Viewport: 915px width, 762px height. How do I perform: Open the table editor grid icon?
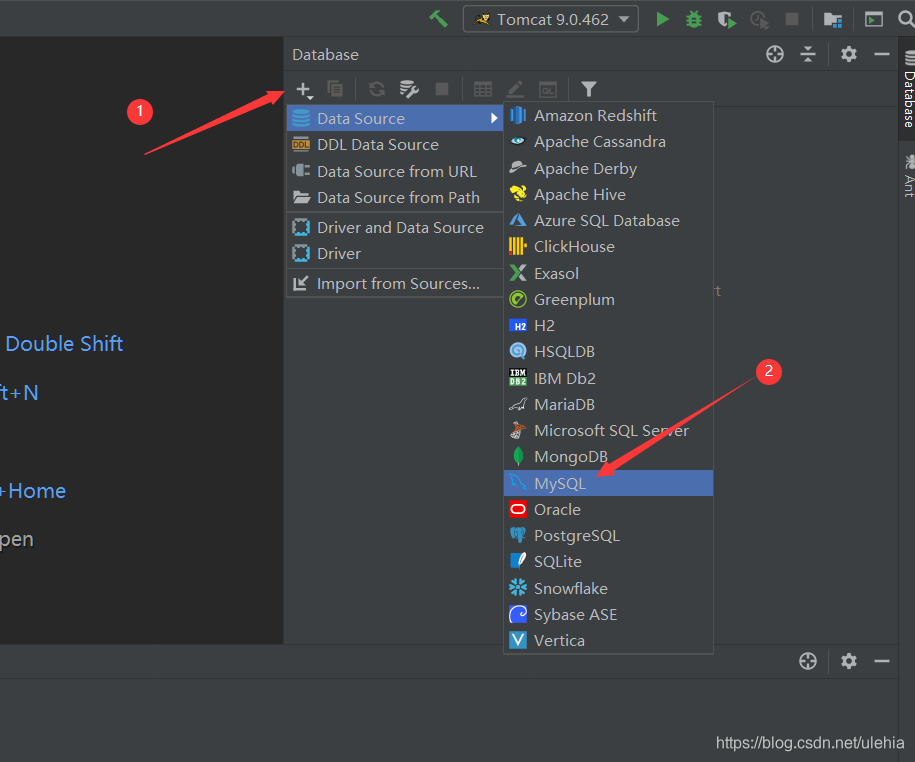point(483,89)
